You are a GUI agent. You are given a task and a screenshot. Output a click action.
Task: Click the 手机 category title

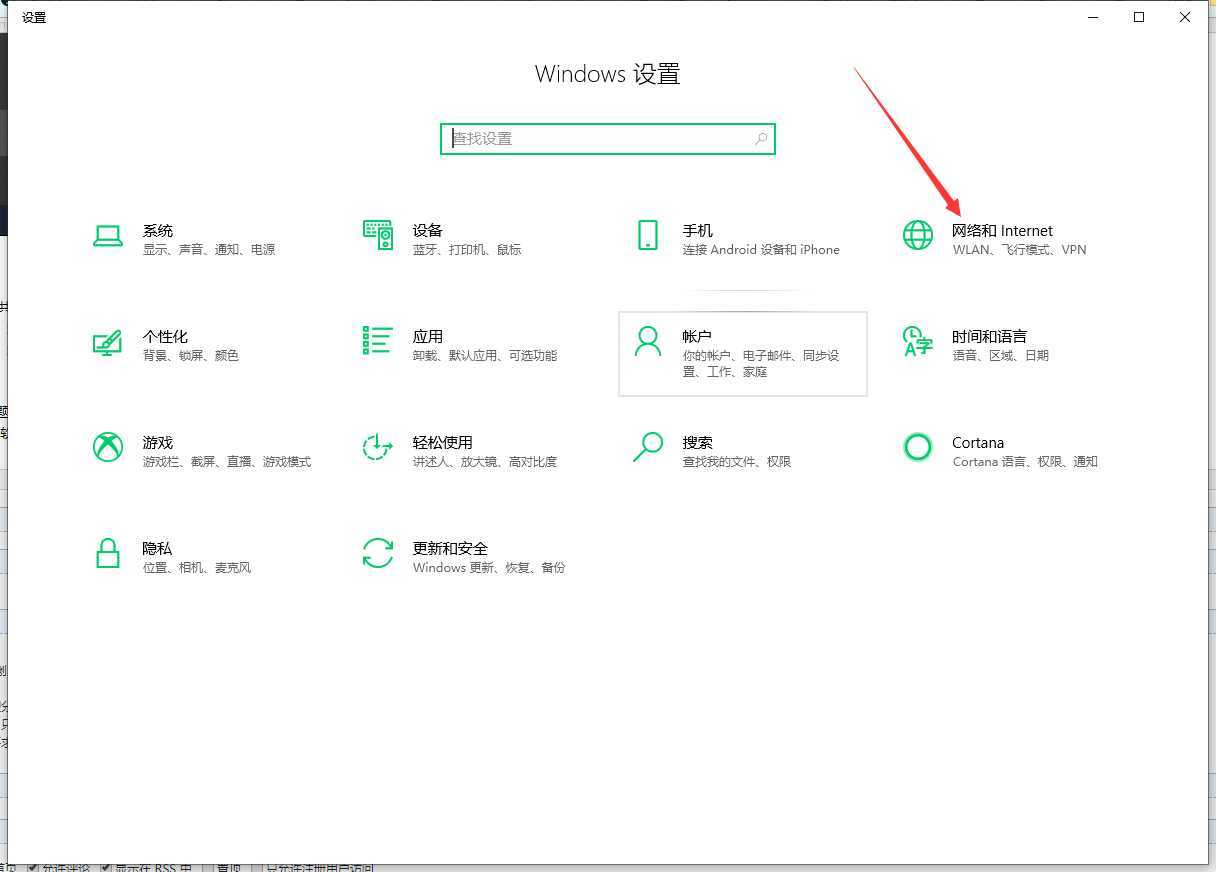click(x=698, y=231)
